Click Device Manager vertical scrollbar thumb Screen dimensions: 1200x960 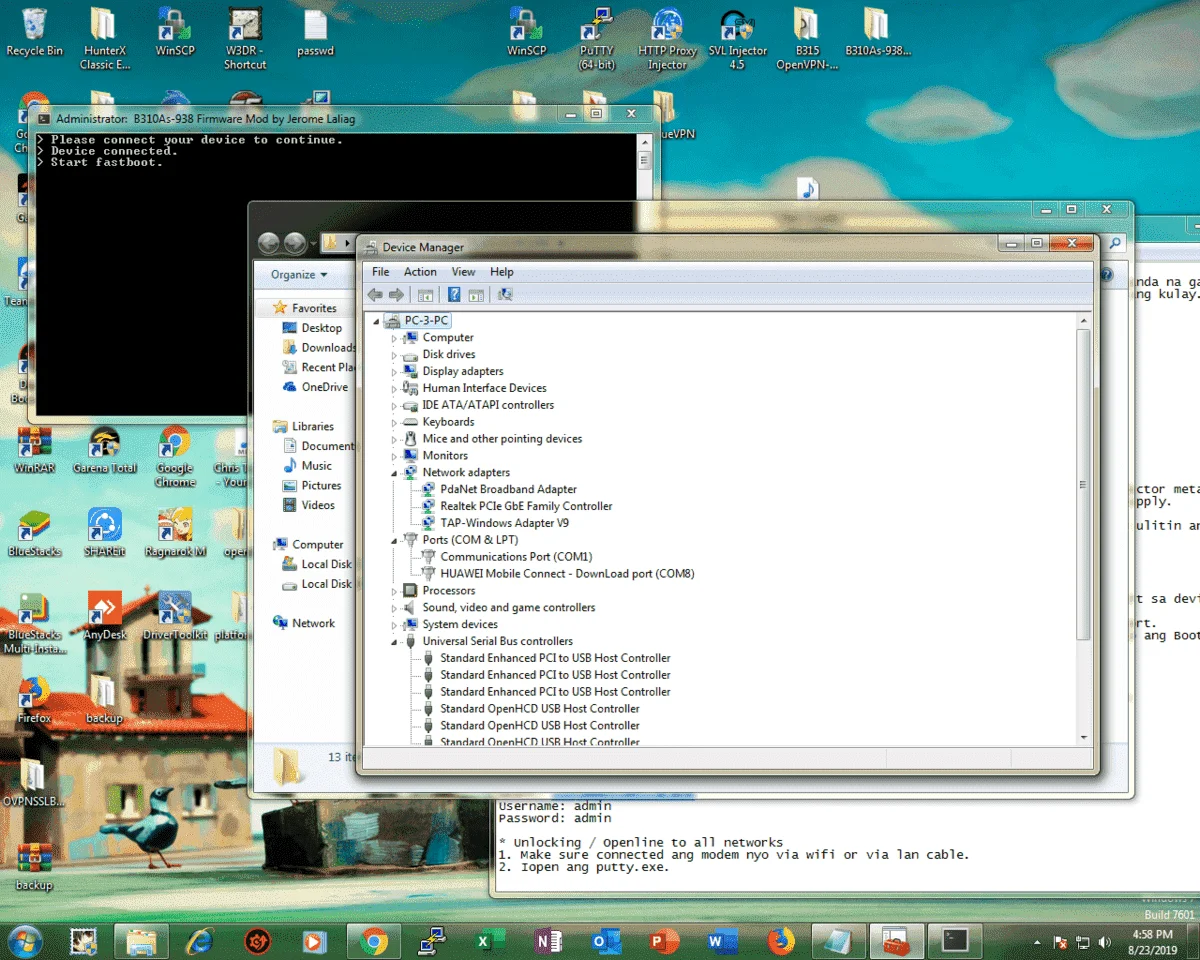pyautogui.click(x=1083, y=484)
